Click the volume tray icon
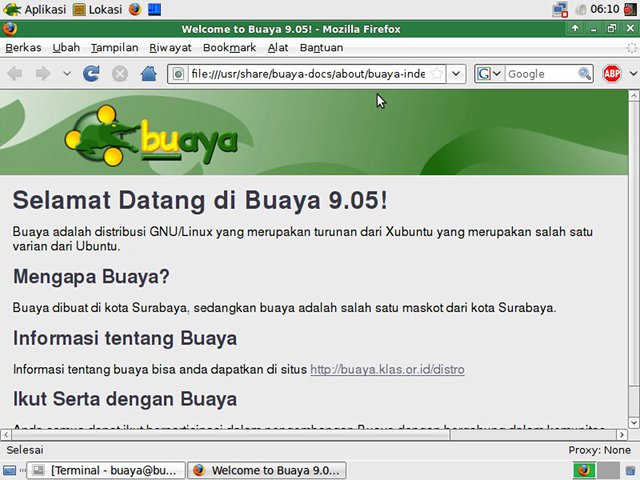Viewport: 640px width, 480px height. point(581,9)
